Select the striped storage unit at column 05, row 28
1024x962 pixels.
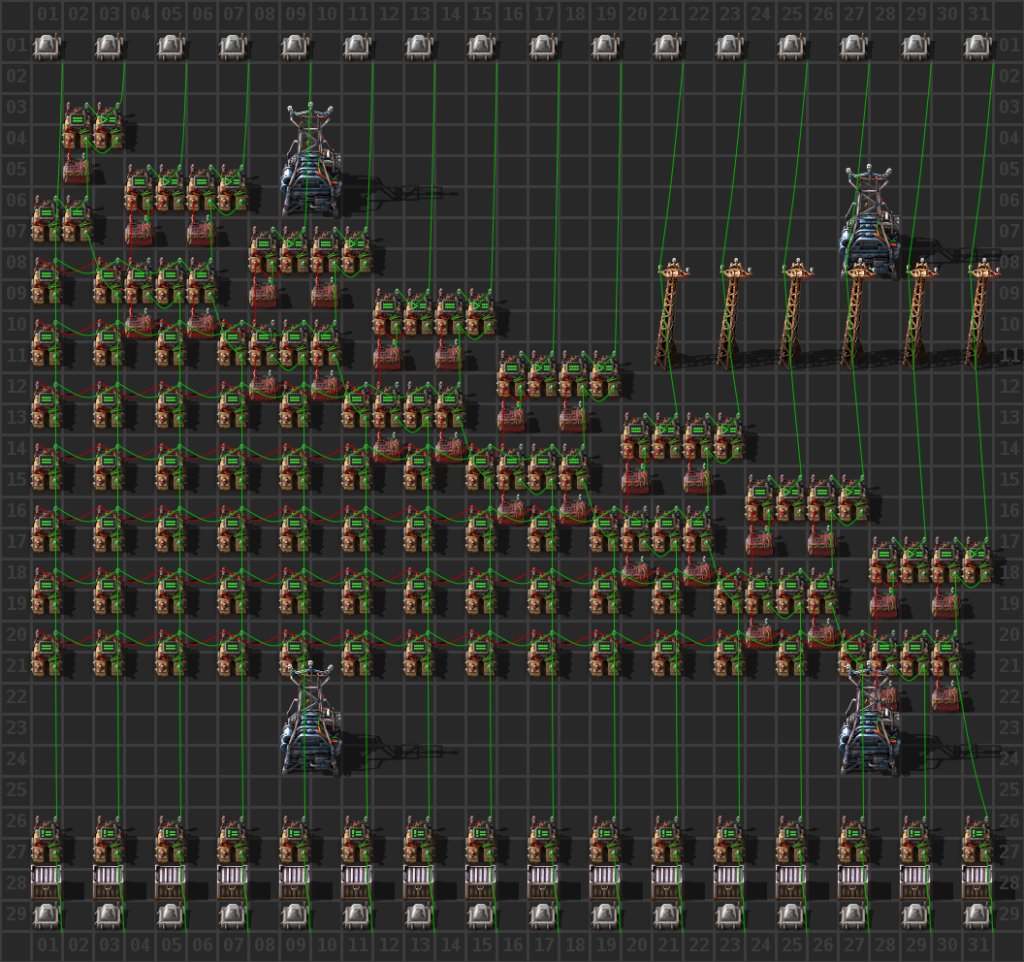point(170,882)
